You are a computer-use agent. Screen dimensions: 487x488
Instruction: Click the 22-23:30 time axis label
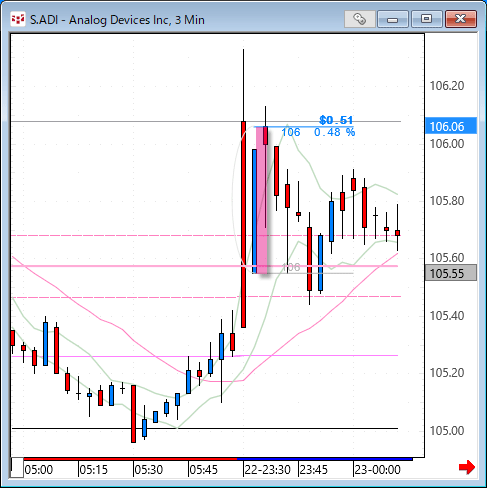click(x=268, y=470)
